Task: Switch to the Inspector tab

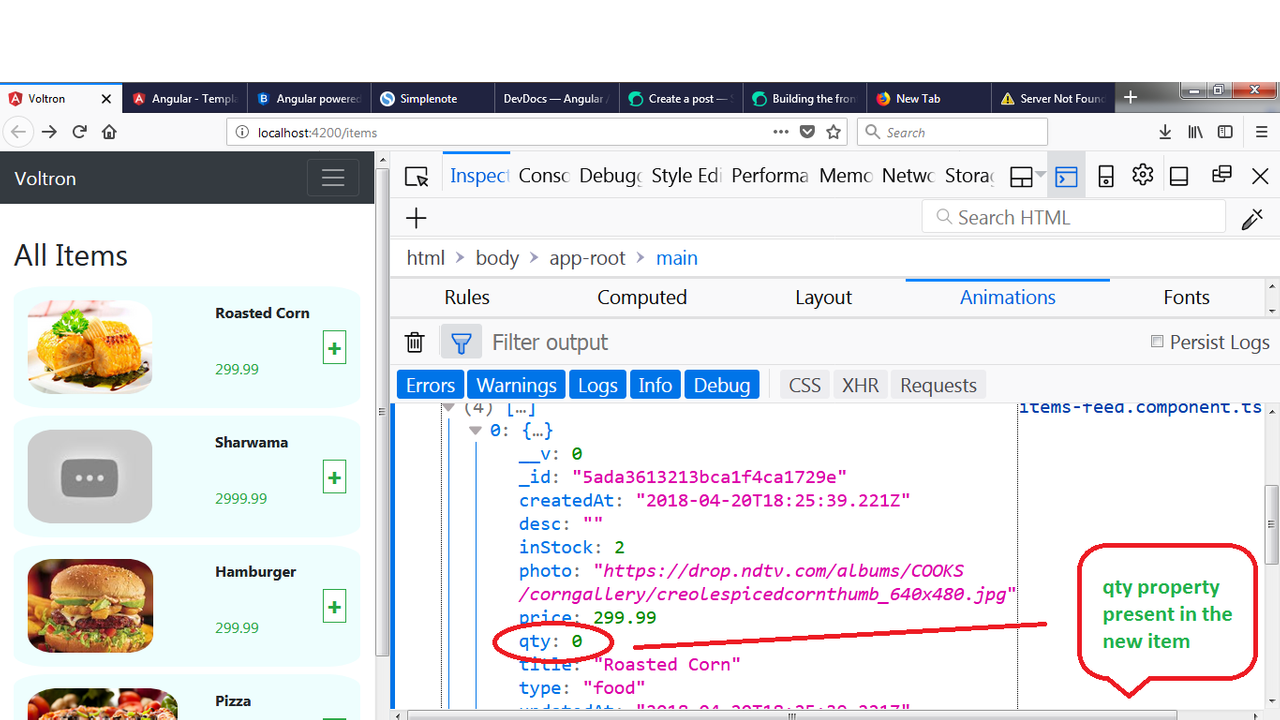Action: pyautogui.click(x=479, y=175)
